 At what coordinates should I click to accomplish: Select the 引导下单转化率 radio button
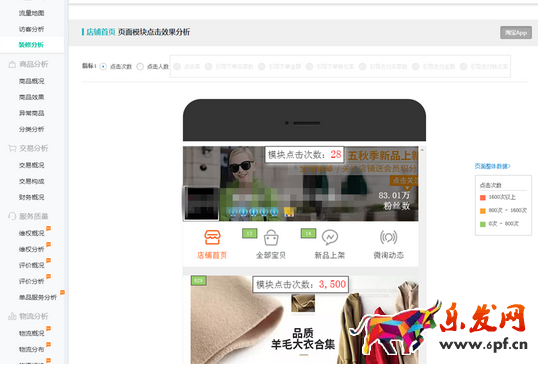click(x=309, y=67)
